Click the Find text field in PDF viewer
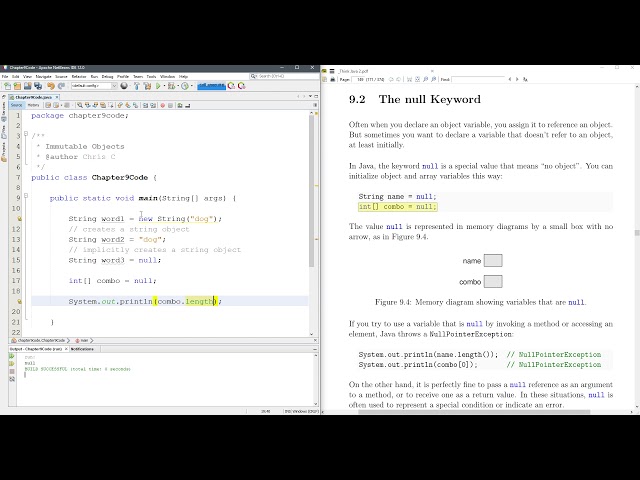The width and height of the screenshot is (640, 480). pyautogui.click(x=478, y=79)
